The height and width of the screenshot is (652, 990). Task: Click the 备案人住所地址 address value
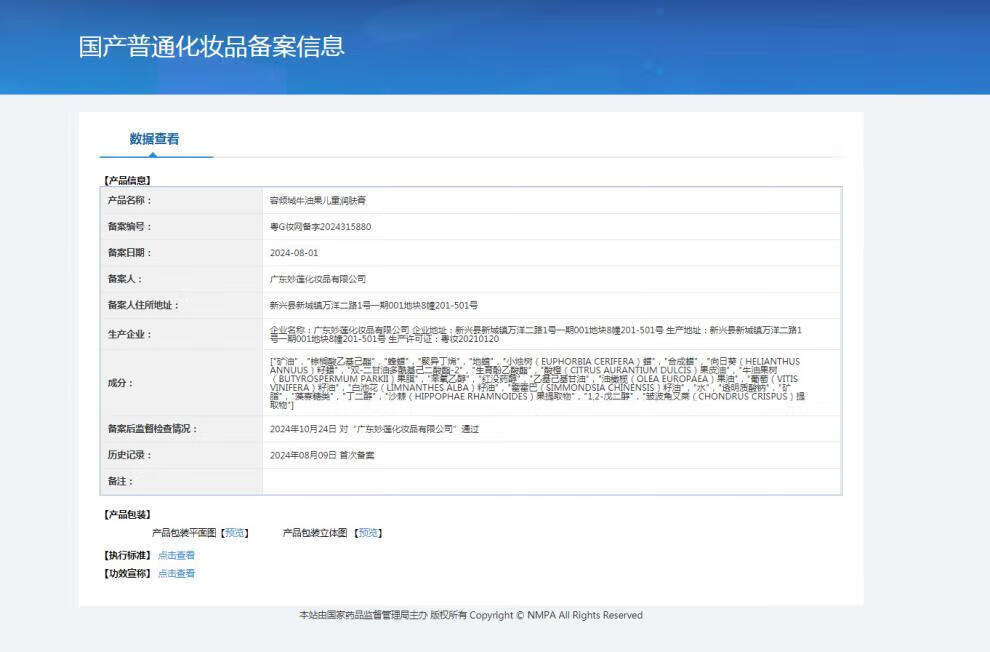(373, 305)
